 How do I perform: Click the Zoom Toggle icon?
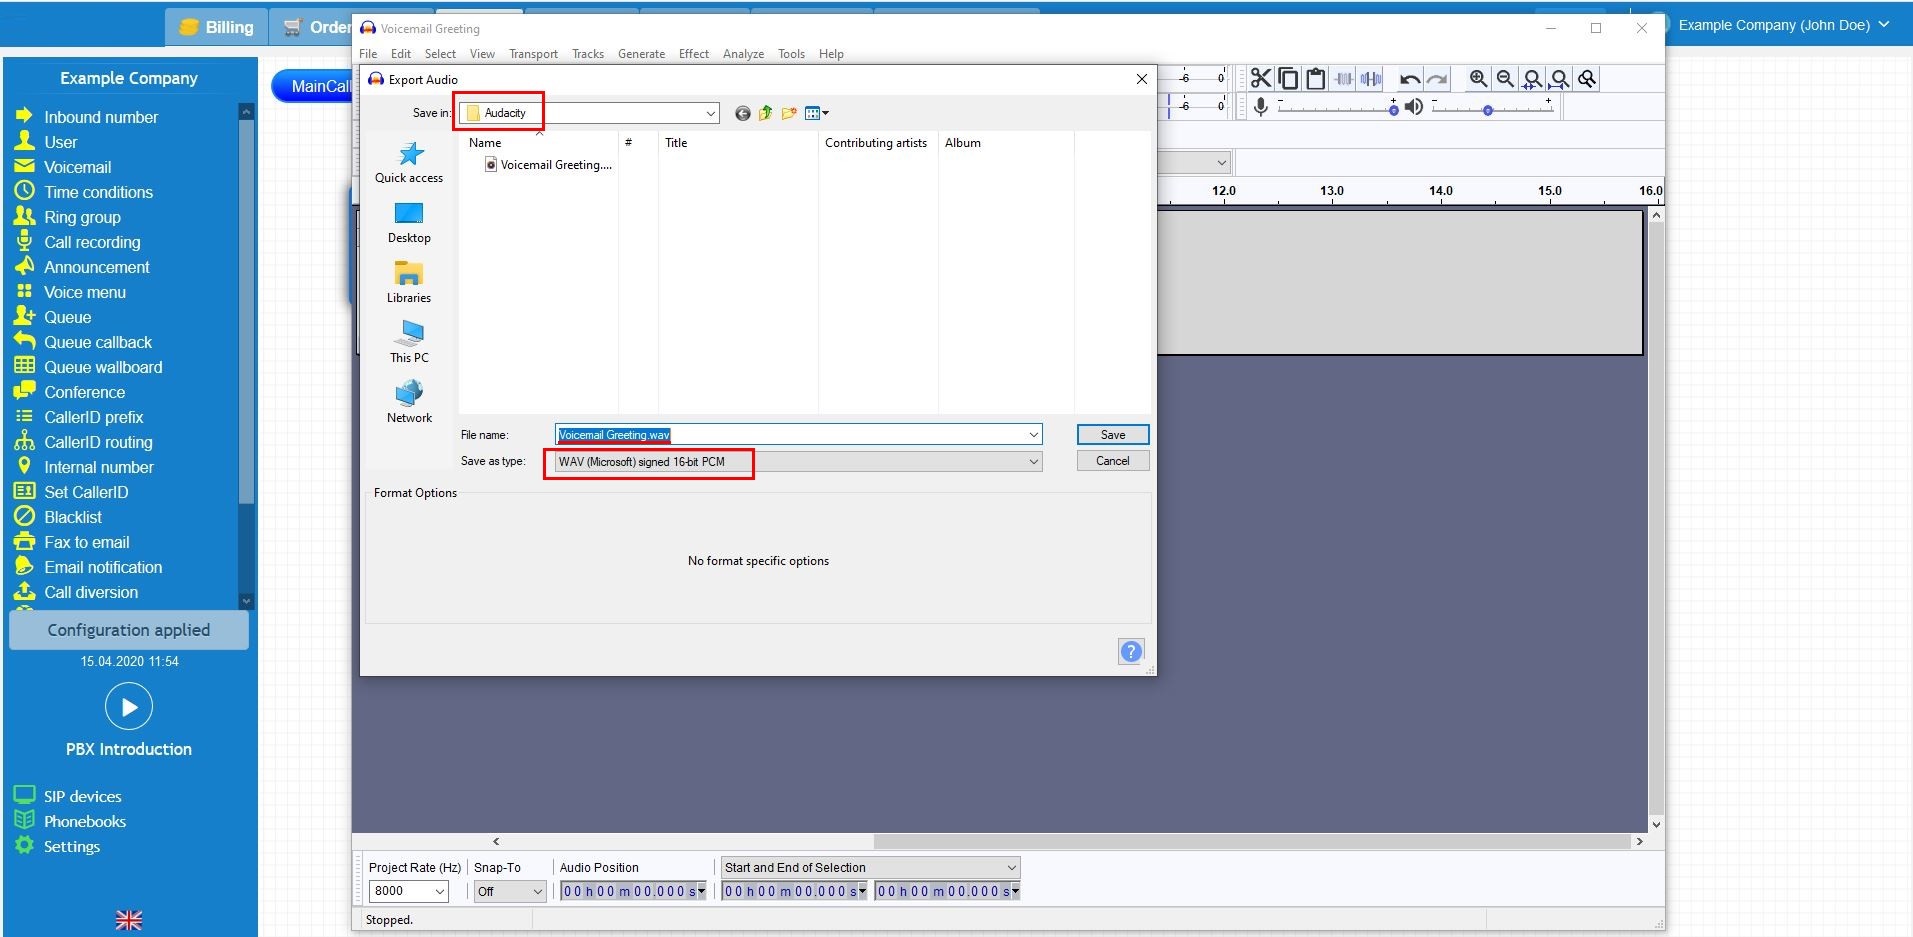tap(1587, 79)
